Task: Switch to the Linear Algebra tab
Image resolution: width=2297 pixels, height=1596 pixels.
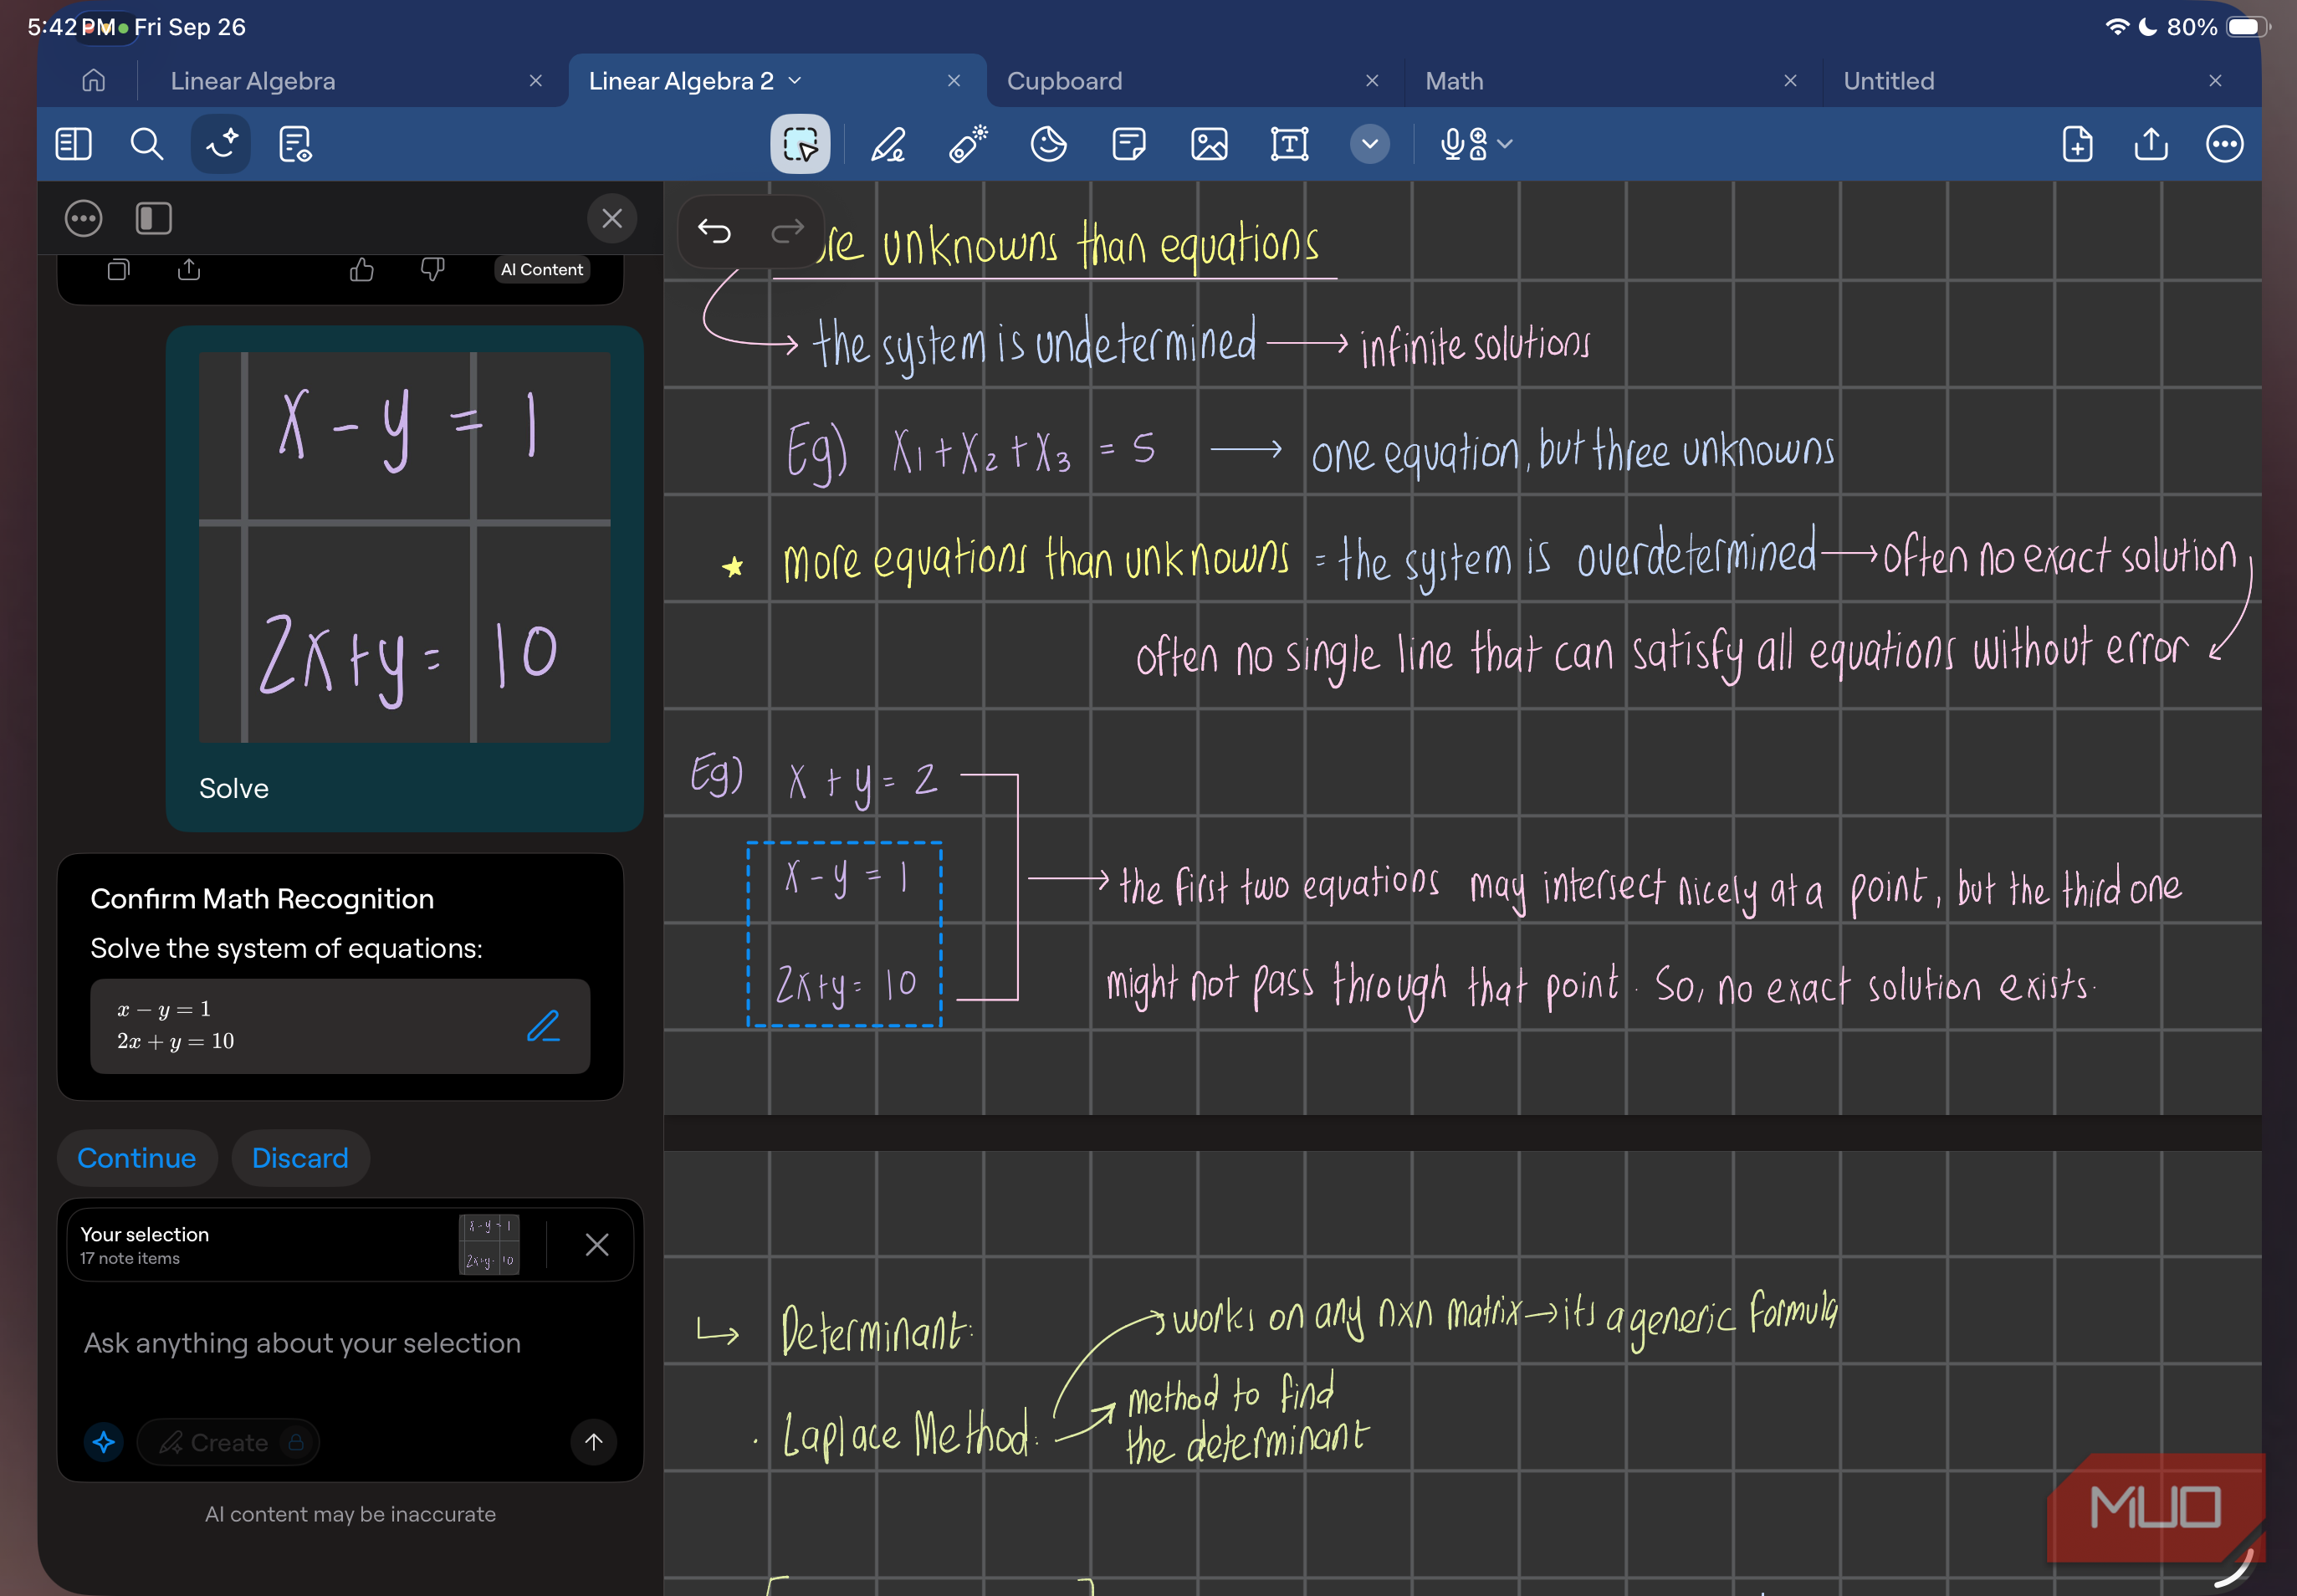Action: (253, 81)
